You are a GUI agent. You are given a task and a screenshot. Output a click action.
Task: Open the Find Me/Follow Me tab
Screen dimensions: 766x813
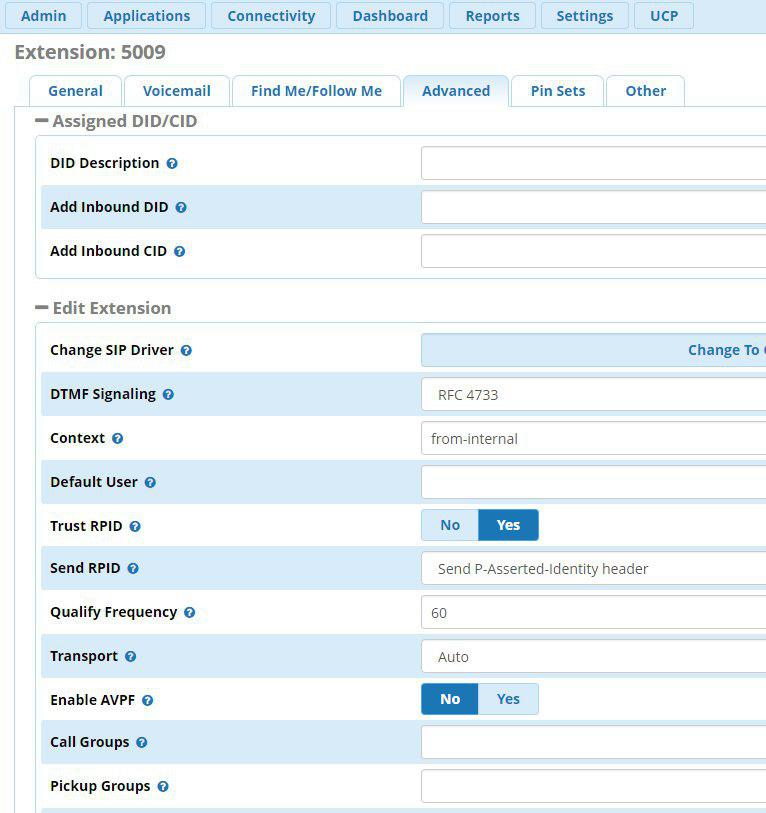tap(316, 91)
